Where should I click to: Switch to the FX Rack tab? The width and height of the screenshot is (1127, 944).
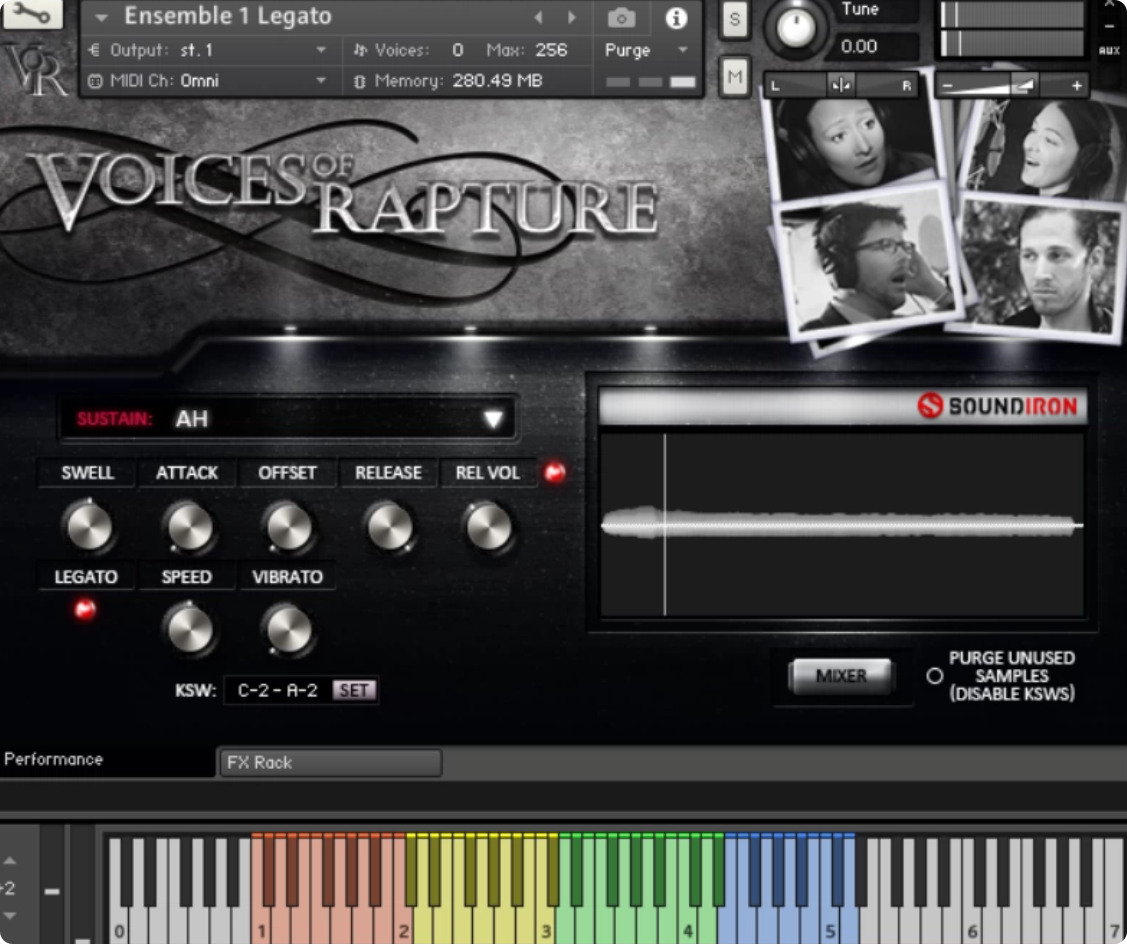[330, 762]
